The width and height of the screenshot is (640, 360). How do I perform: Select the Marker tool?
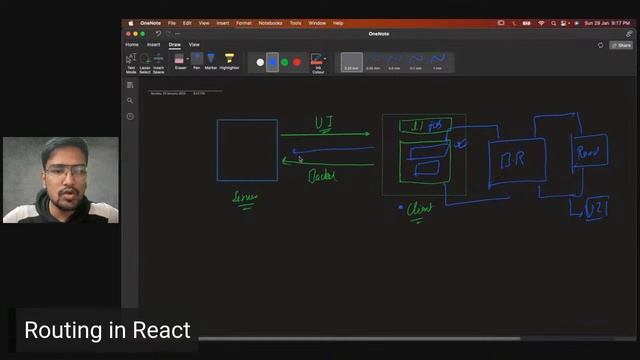coord(211,61)
